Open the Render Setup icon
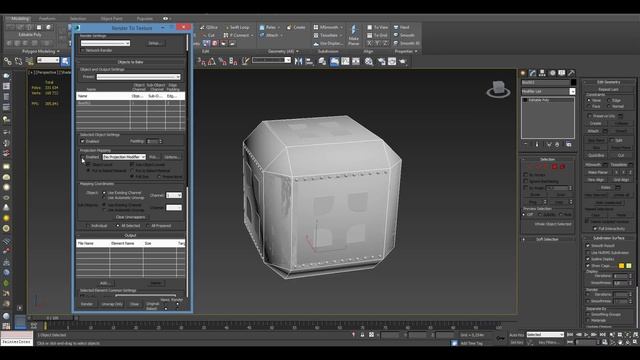The height and width of the screenshot is (360, 640). [x=382, y=61]
